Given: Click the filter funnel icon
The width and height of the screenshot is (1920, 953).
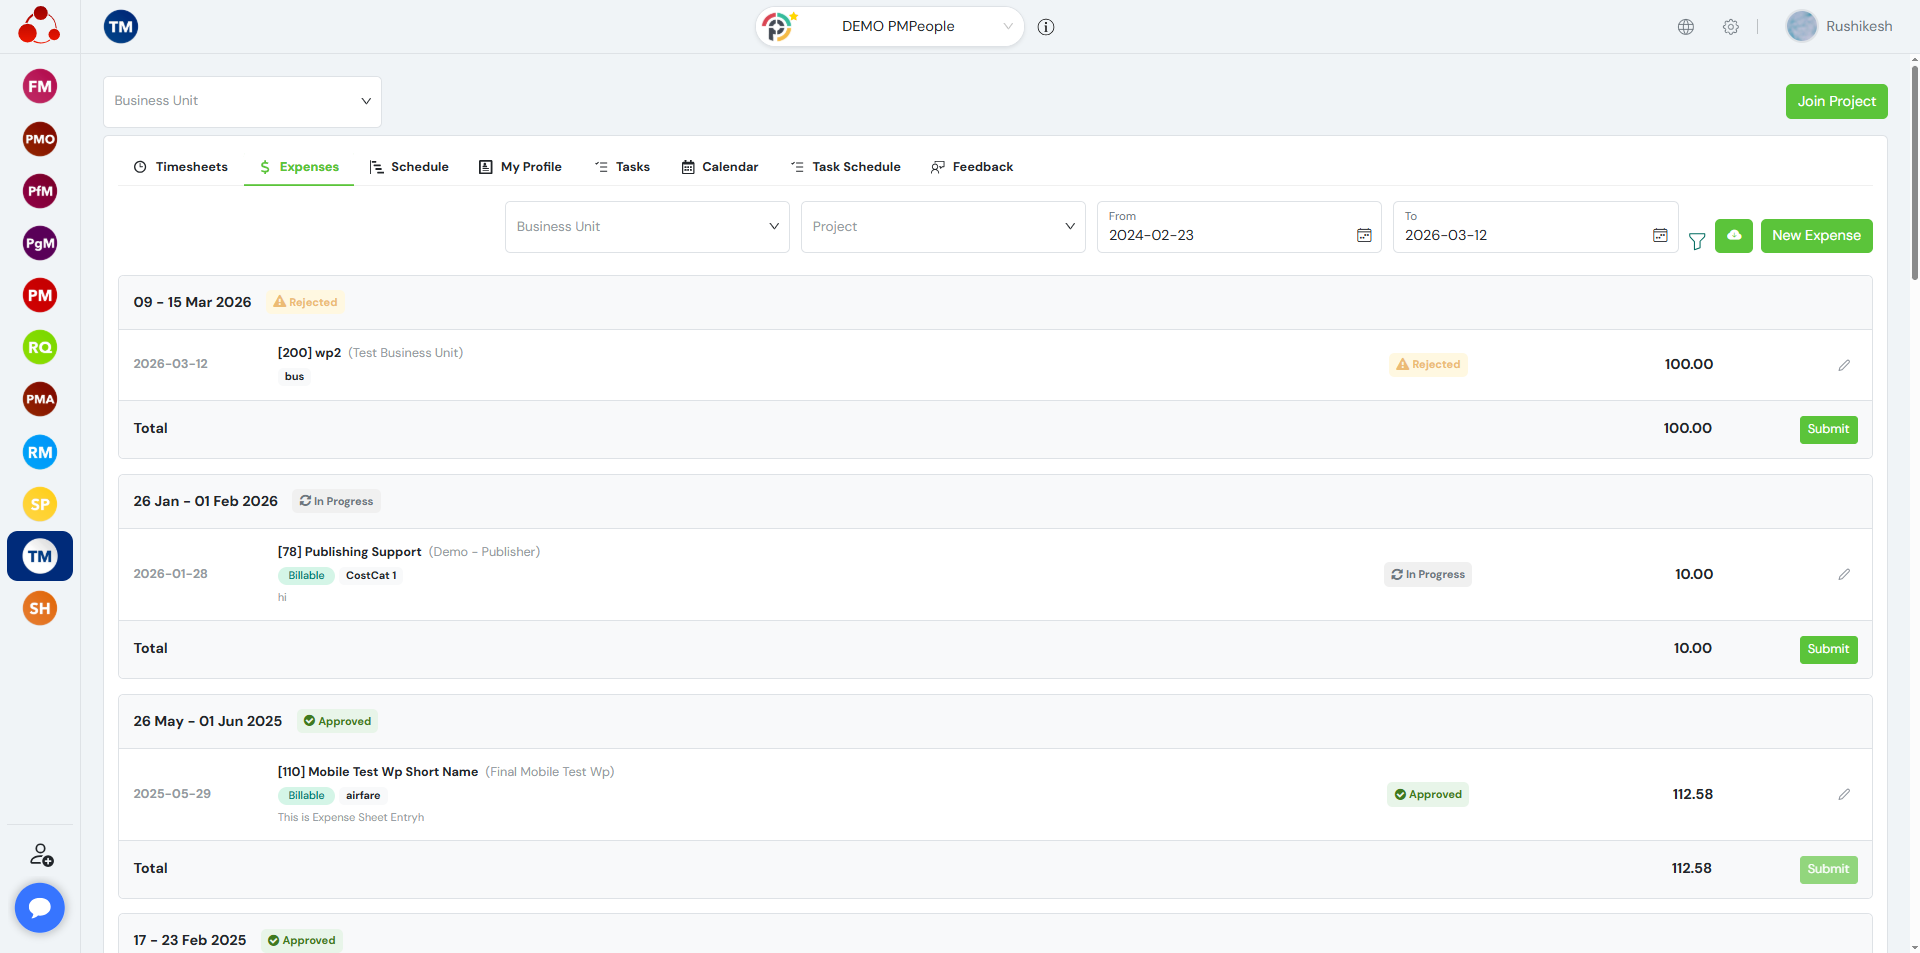Looking at the screenshot, I should (x=1697, y=241).
